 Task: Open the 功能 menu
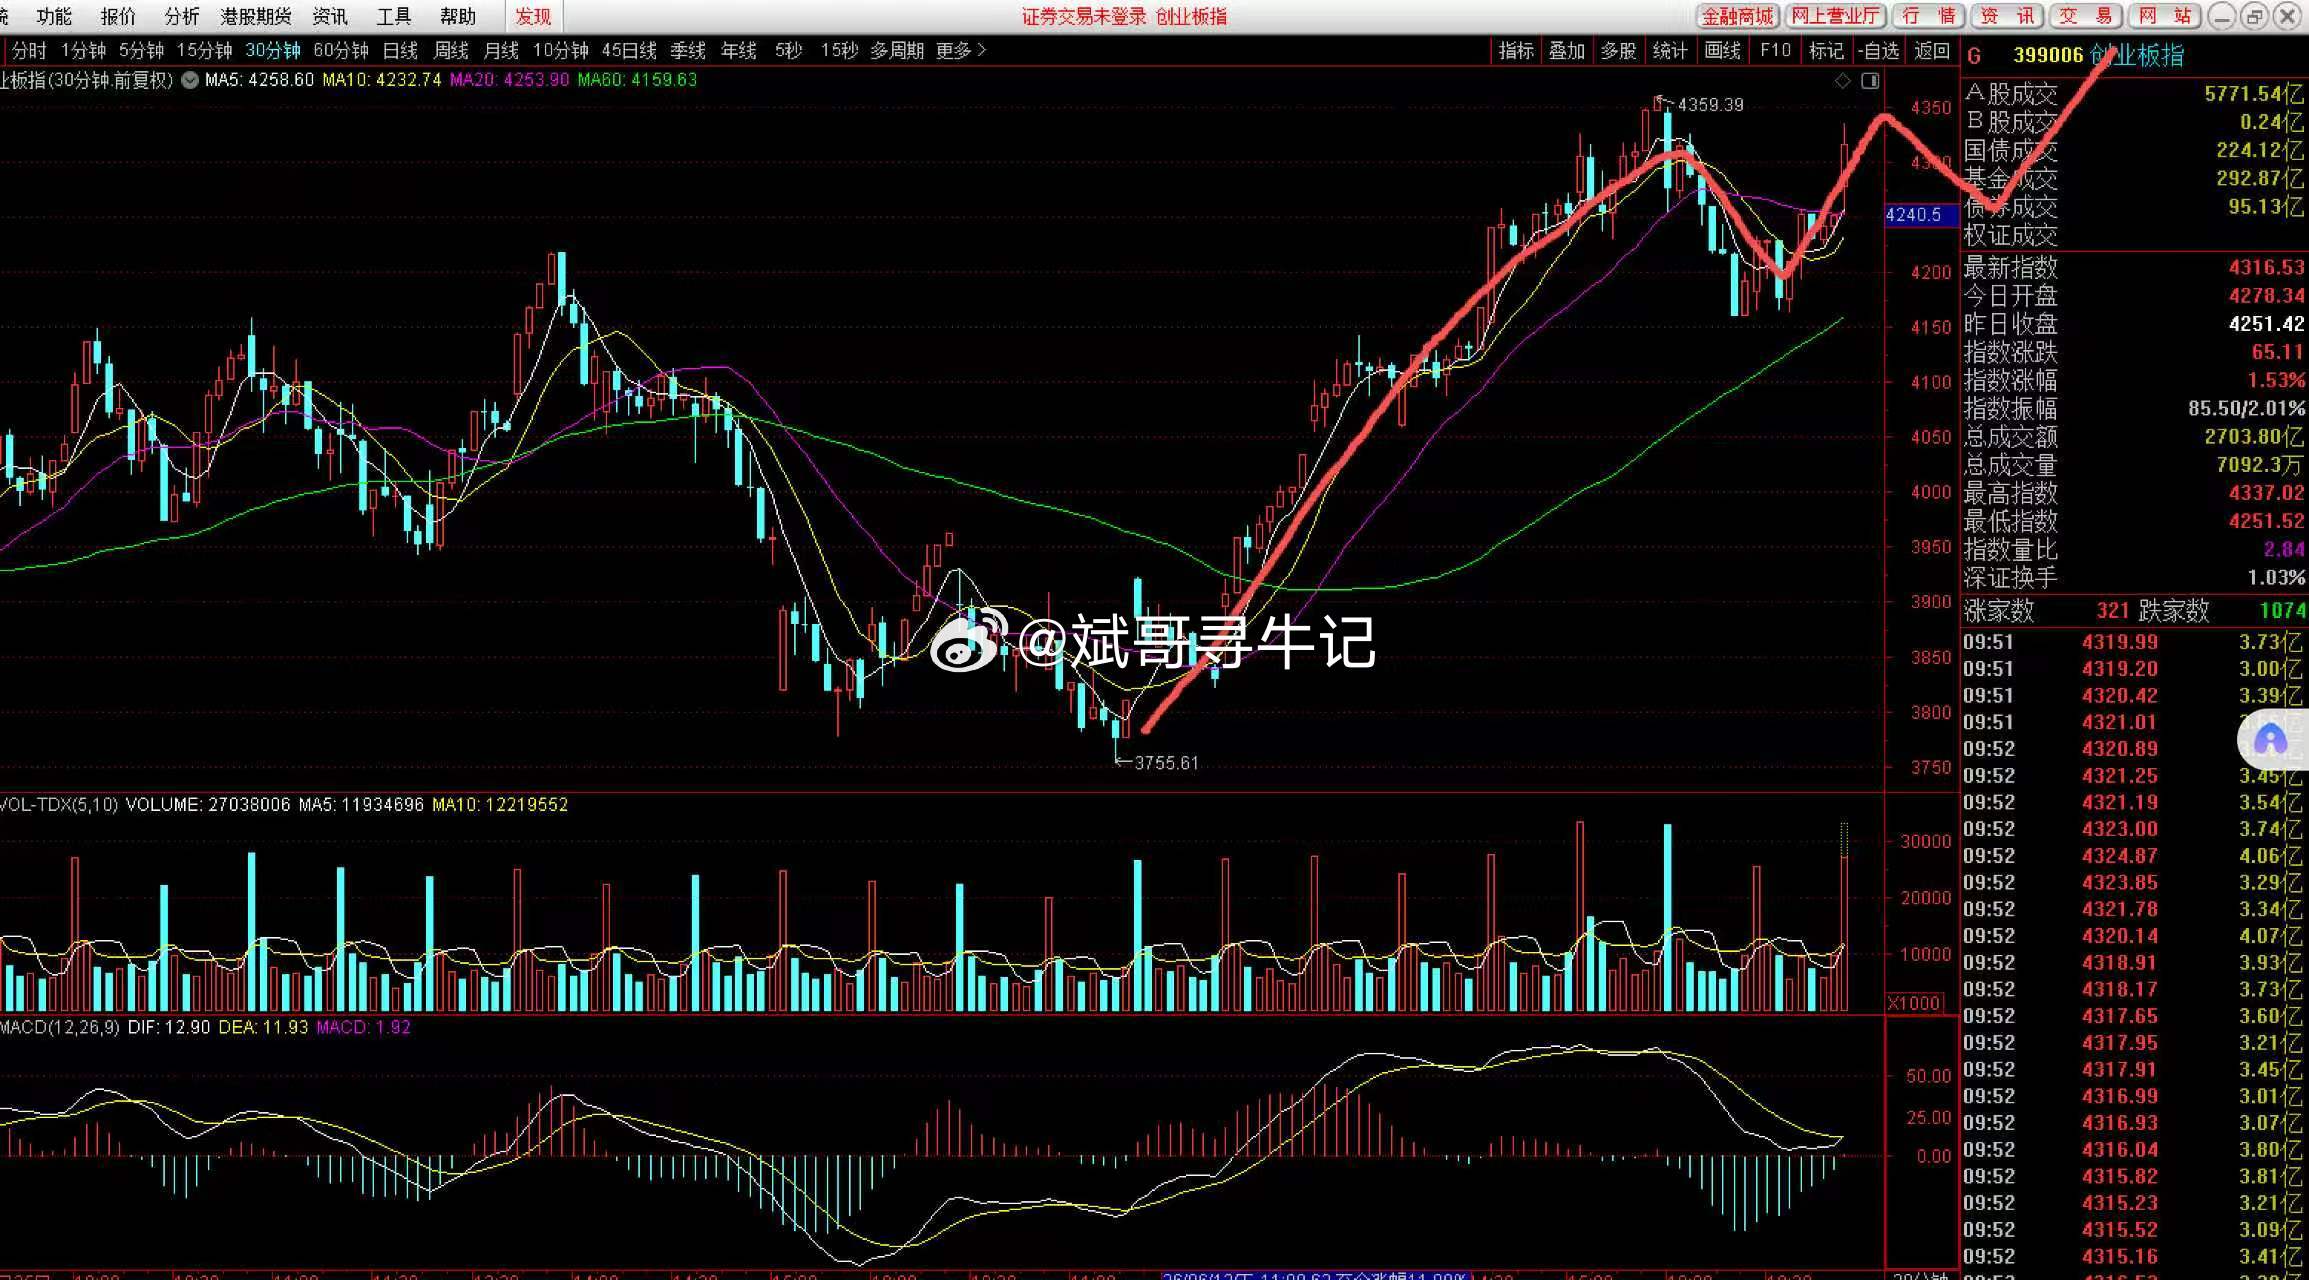point(54,16)
